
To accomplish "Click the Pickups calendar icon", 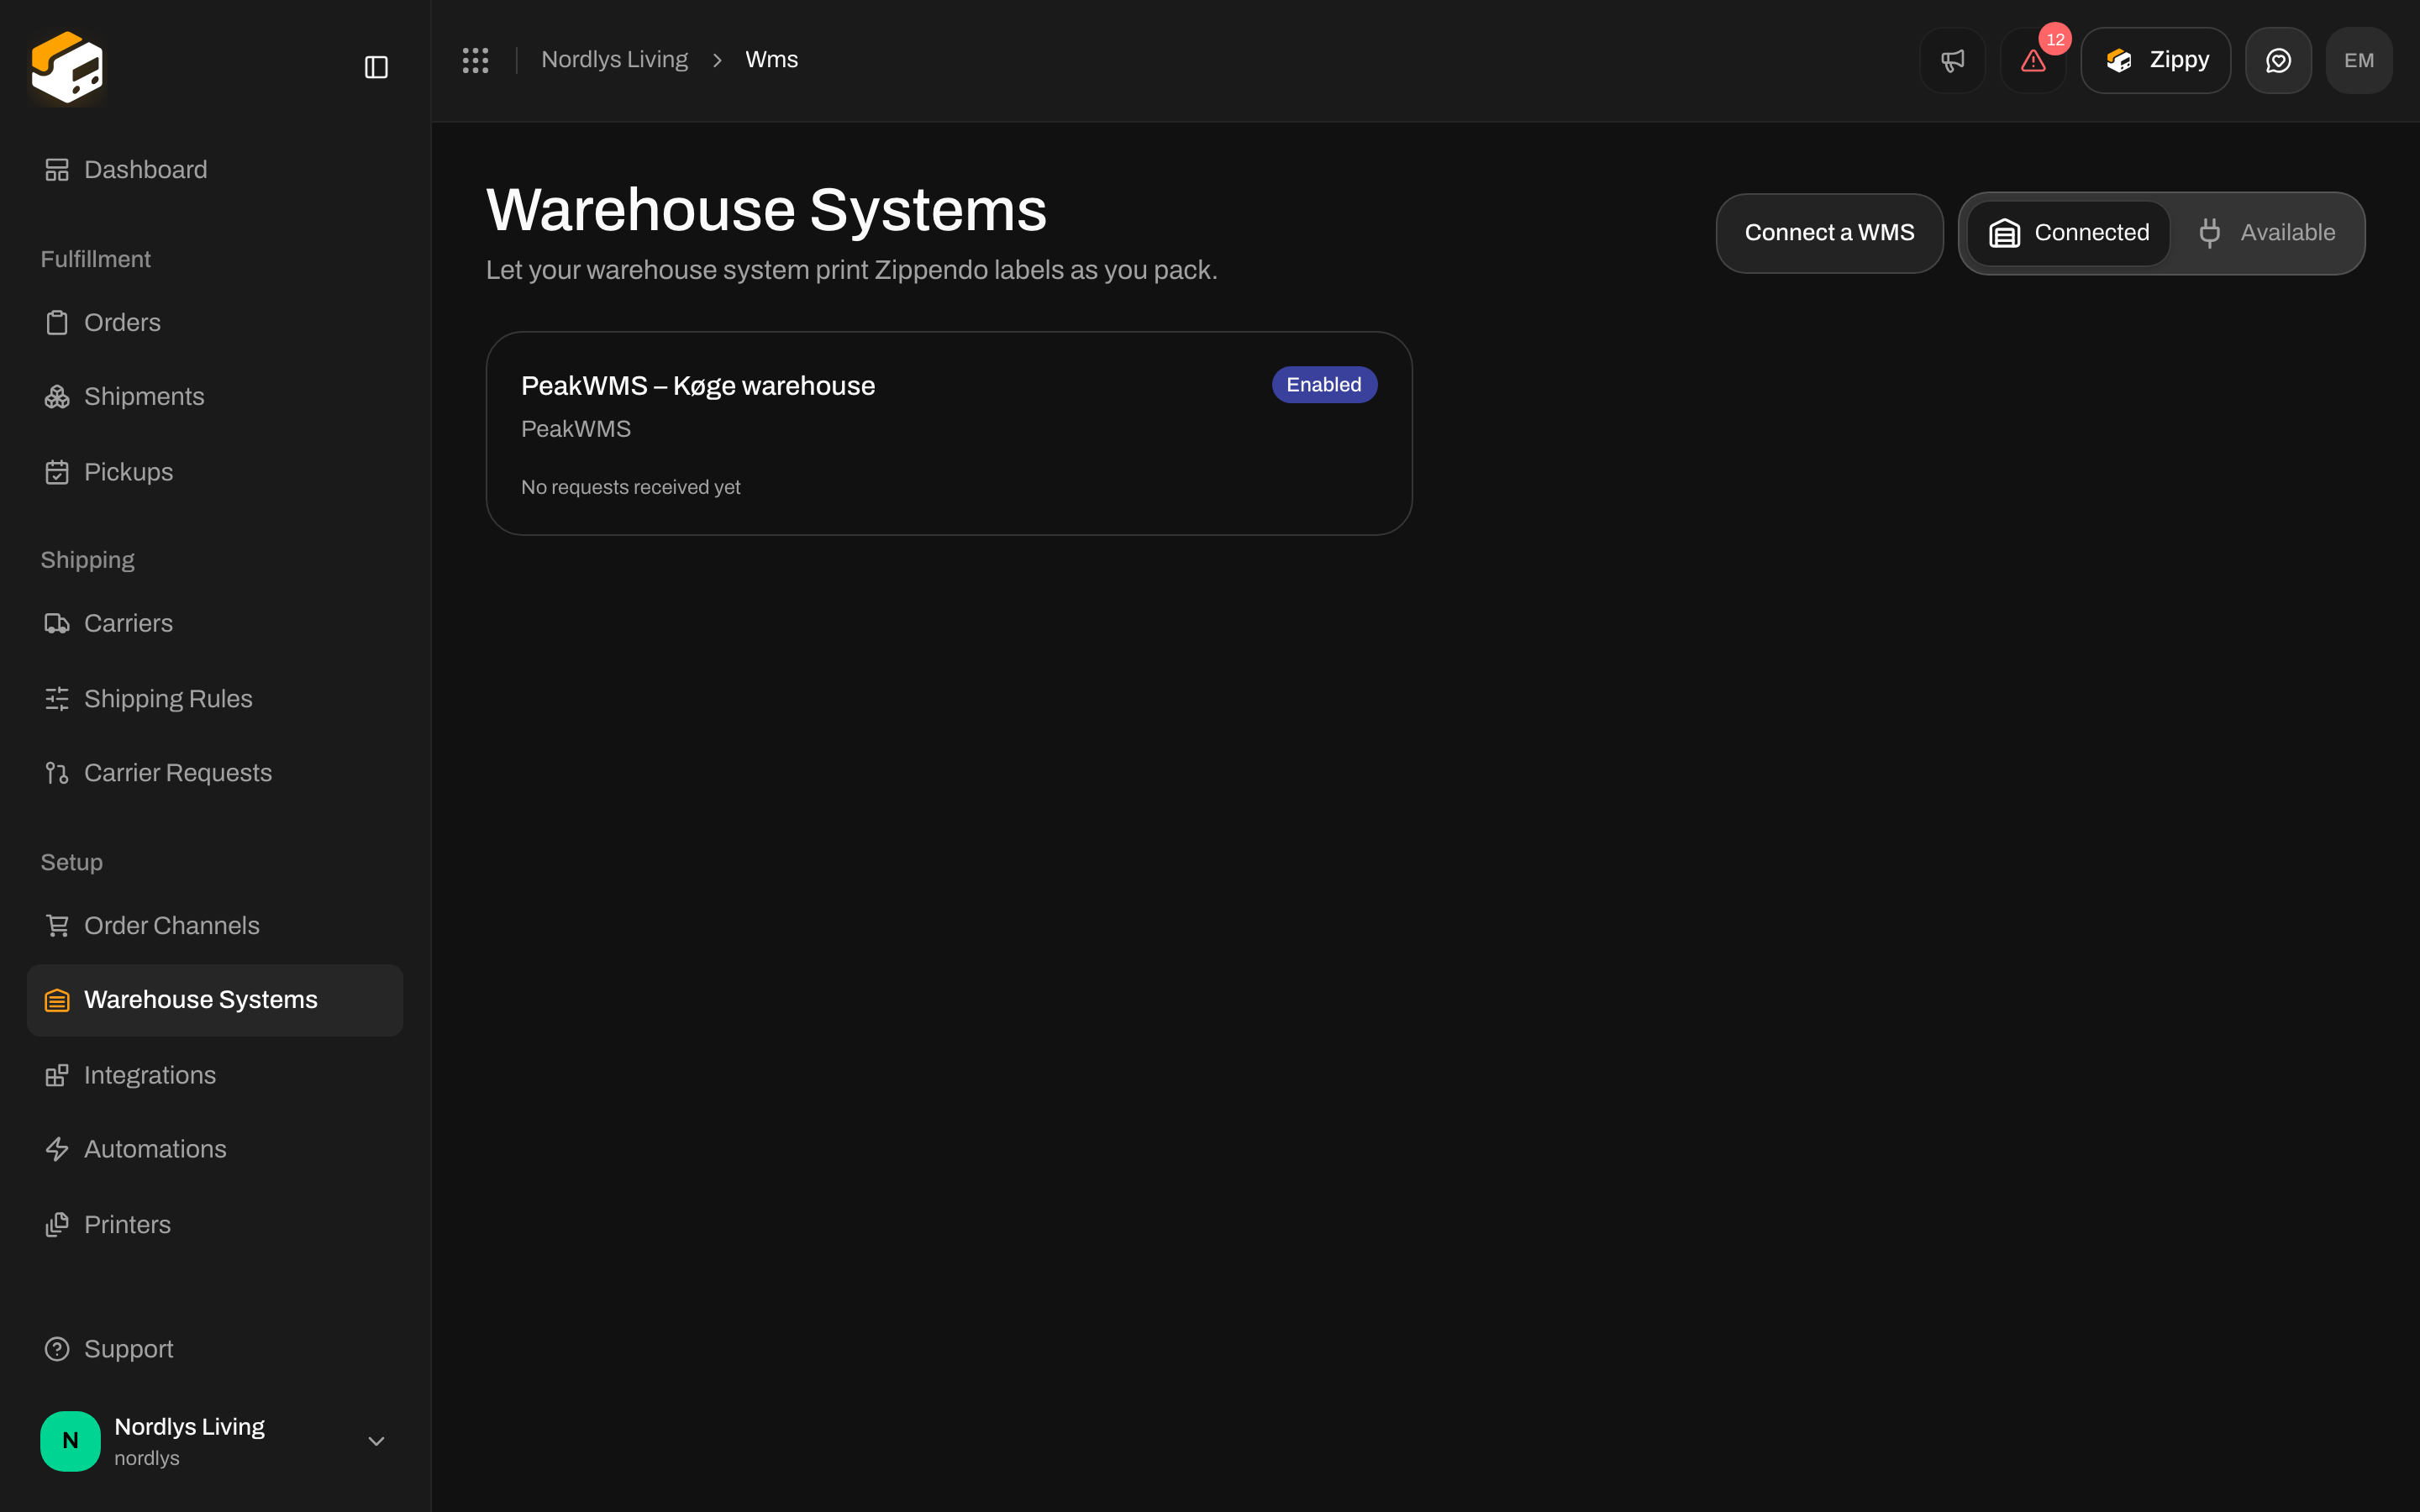I will point(57,472).
